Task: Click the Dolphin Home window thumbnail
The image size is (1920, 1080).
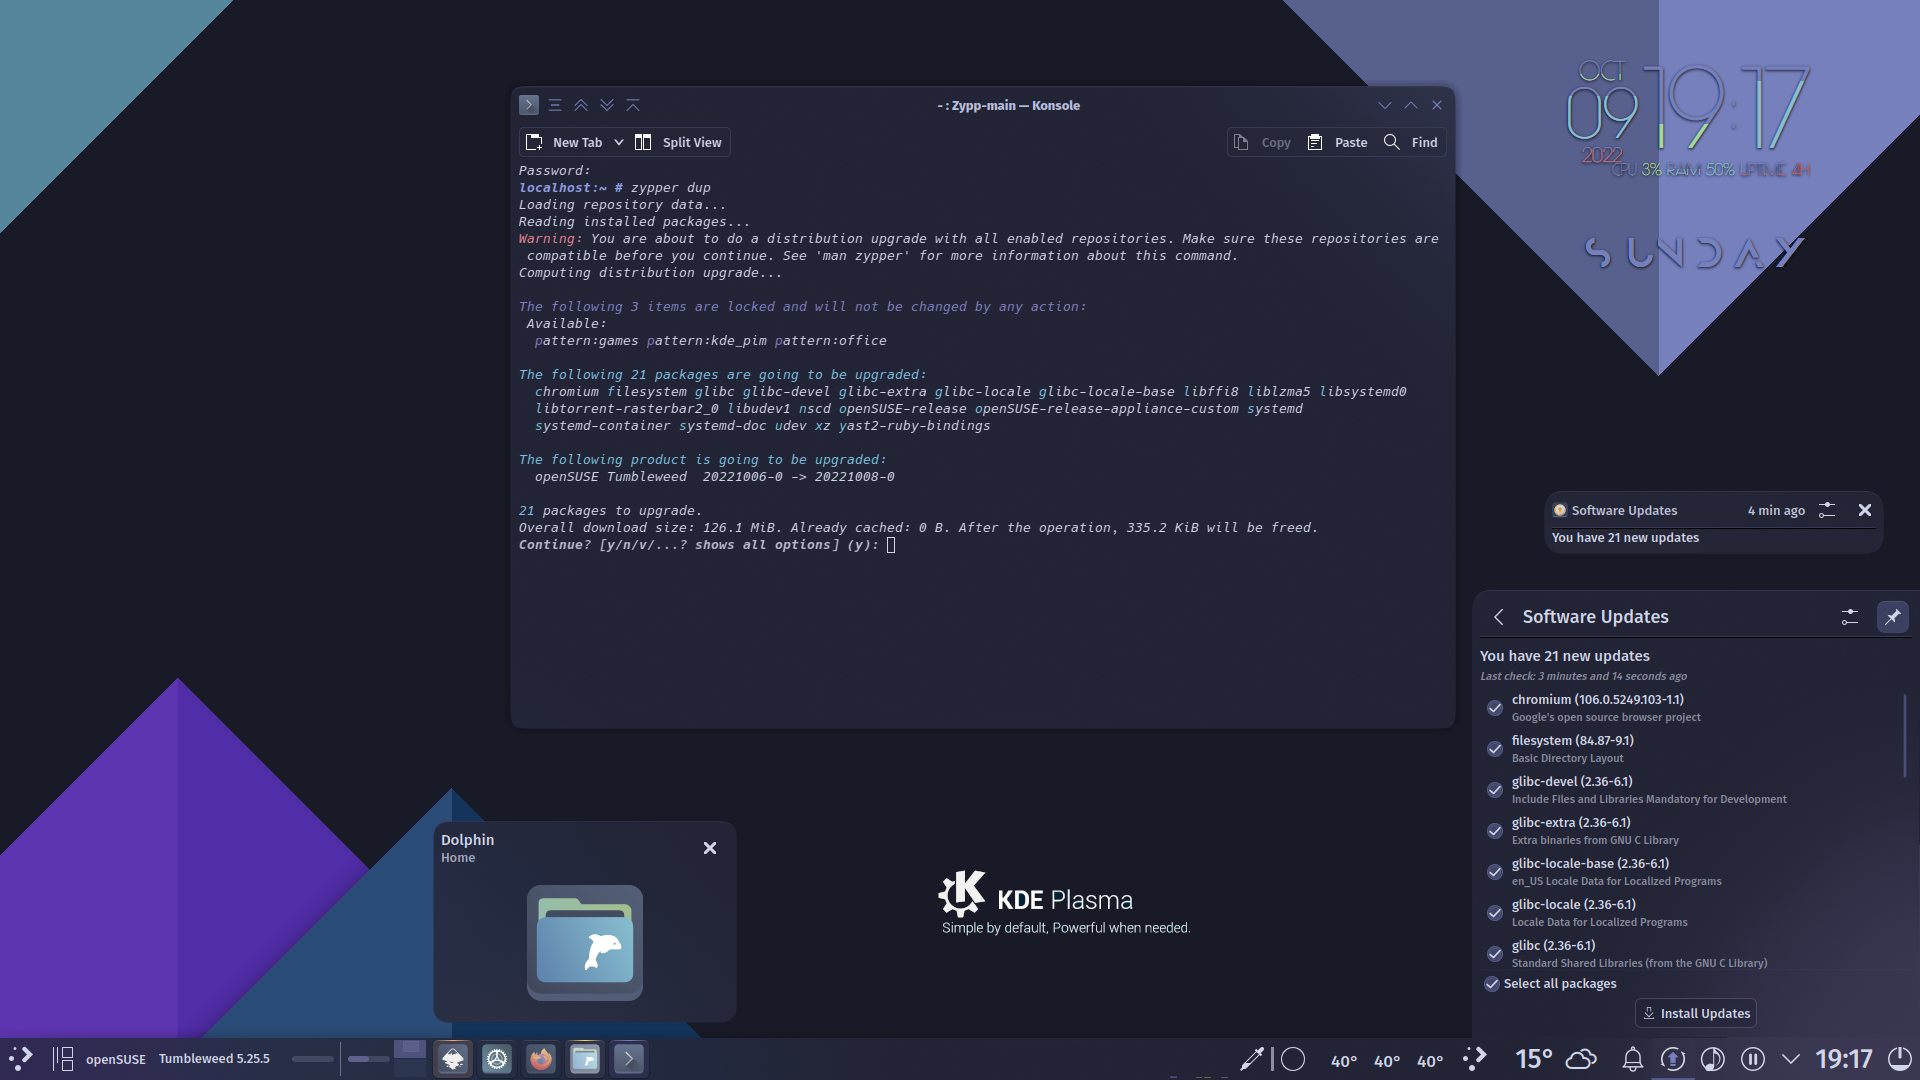Action: [584, 941]
